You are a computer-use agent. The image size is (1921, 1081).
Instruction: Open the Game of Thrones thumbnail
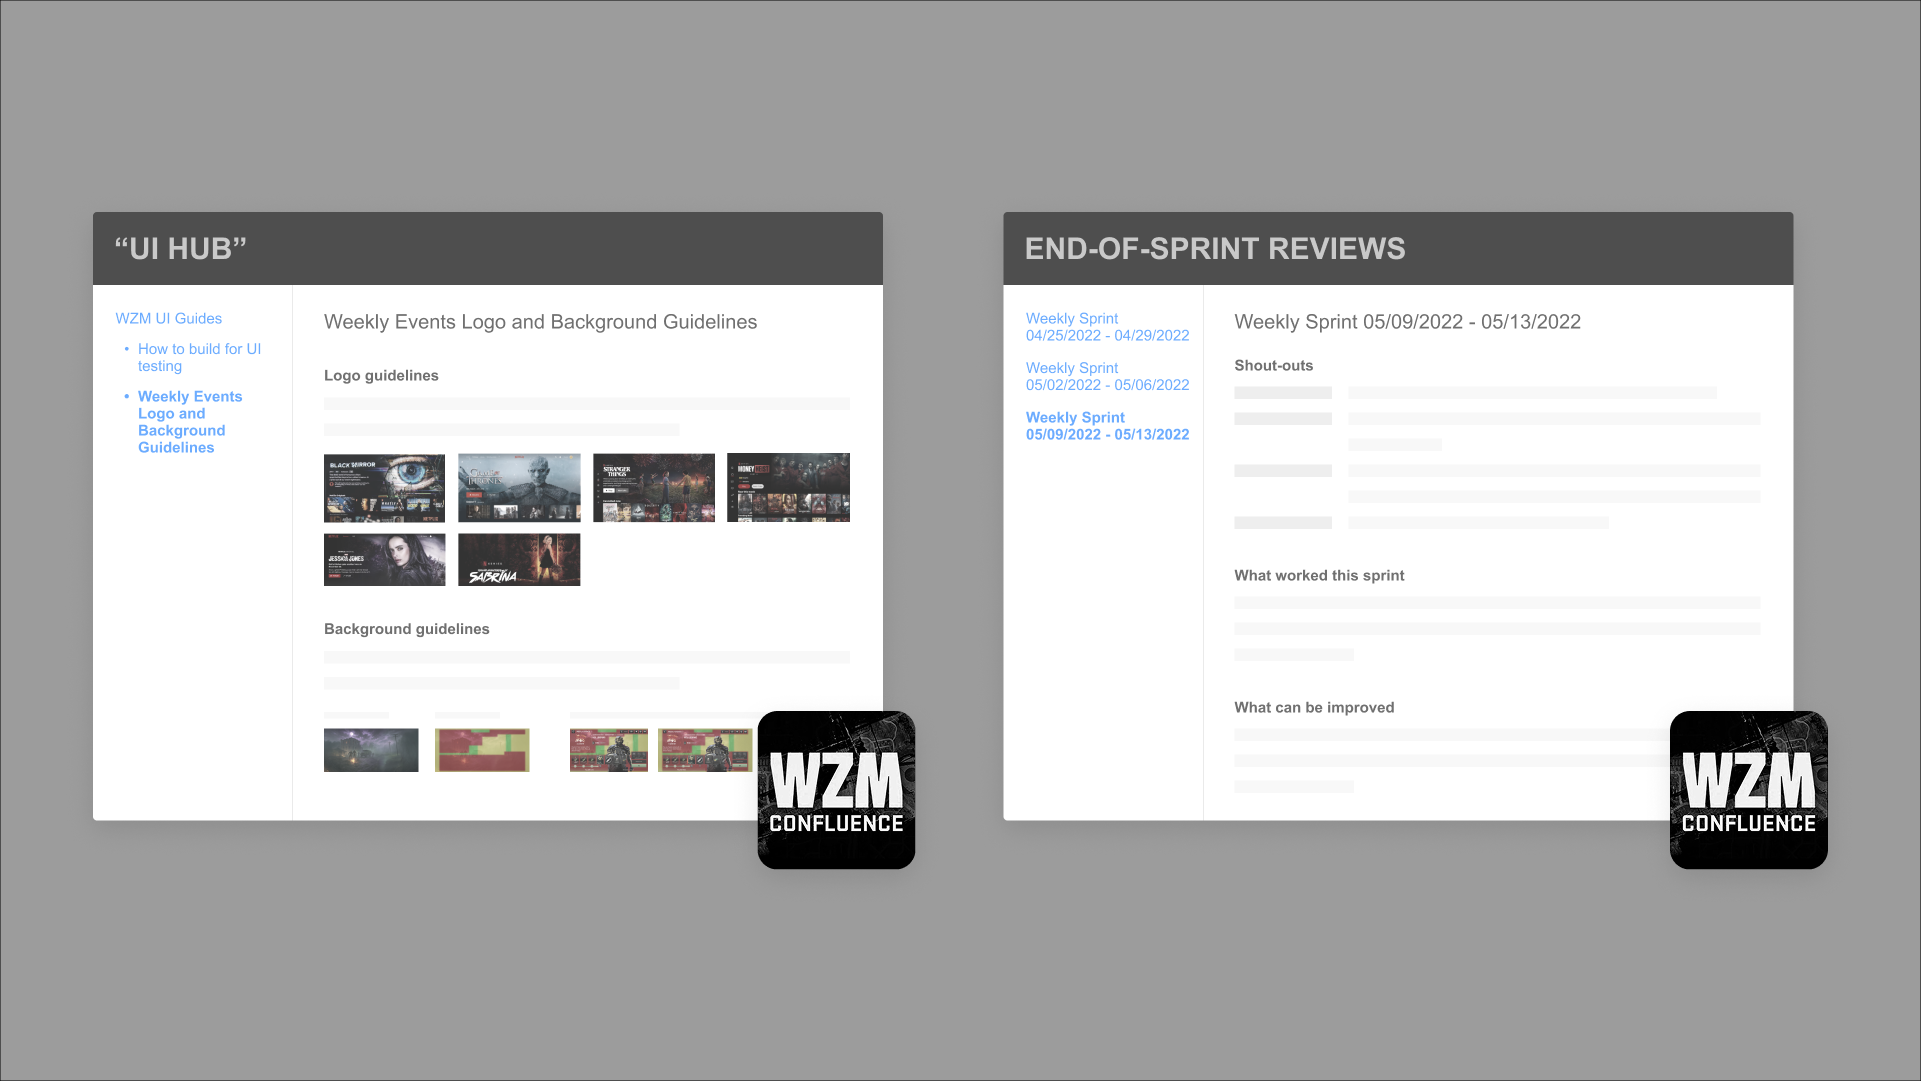pyautogui.click(x=519, y=488)
